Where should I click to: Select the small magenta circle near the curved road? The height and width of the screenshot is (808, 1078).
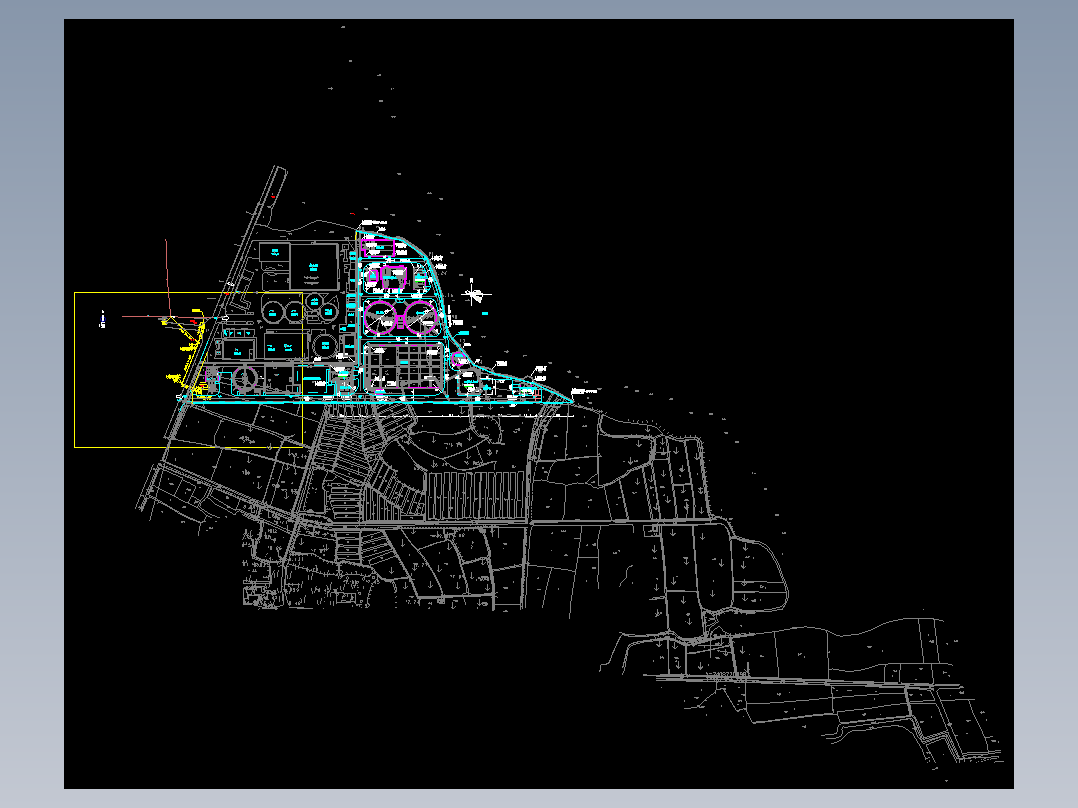point(459,358)
